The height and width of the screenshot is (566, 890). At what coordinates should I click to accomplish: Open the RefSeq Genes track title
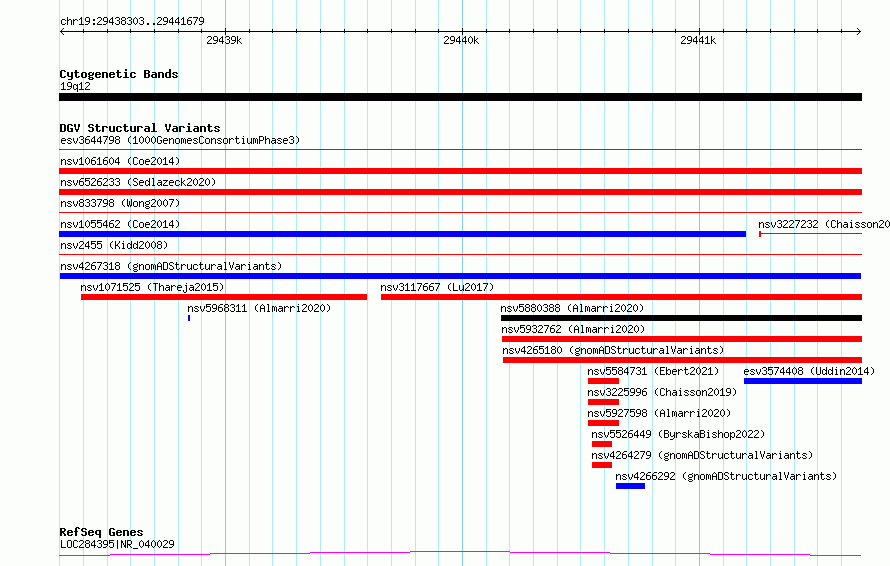[102, 532]
